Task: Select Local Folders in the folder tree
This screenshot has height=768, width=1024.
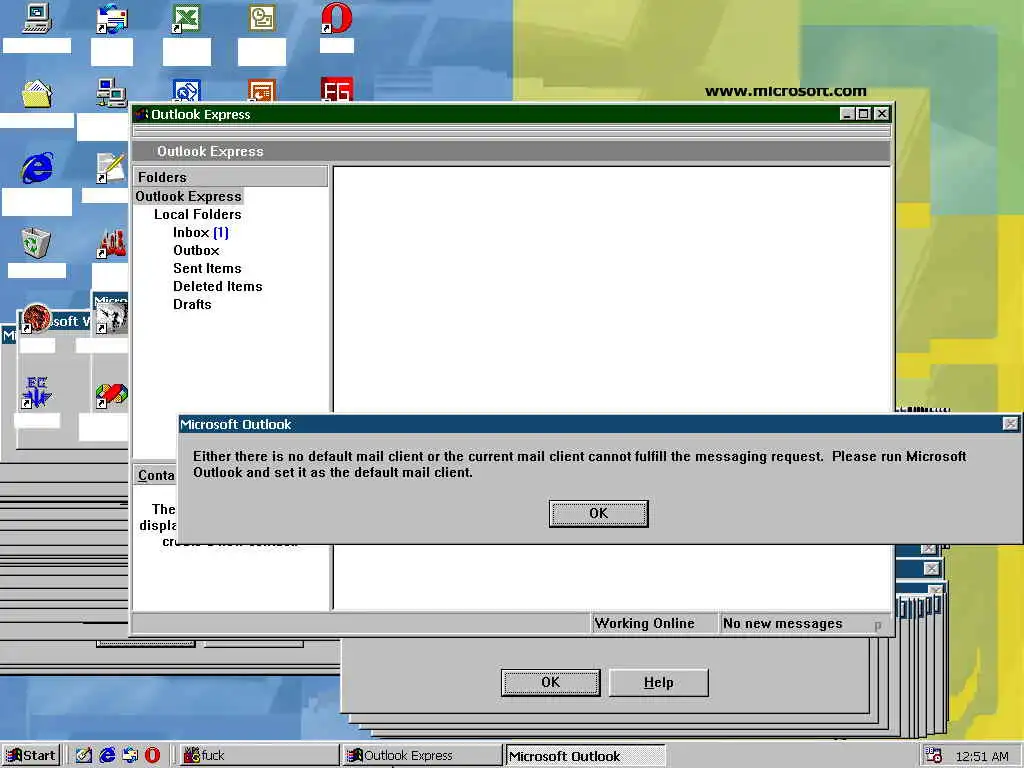Action: (197, 214)
